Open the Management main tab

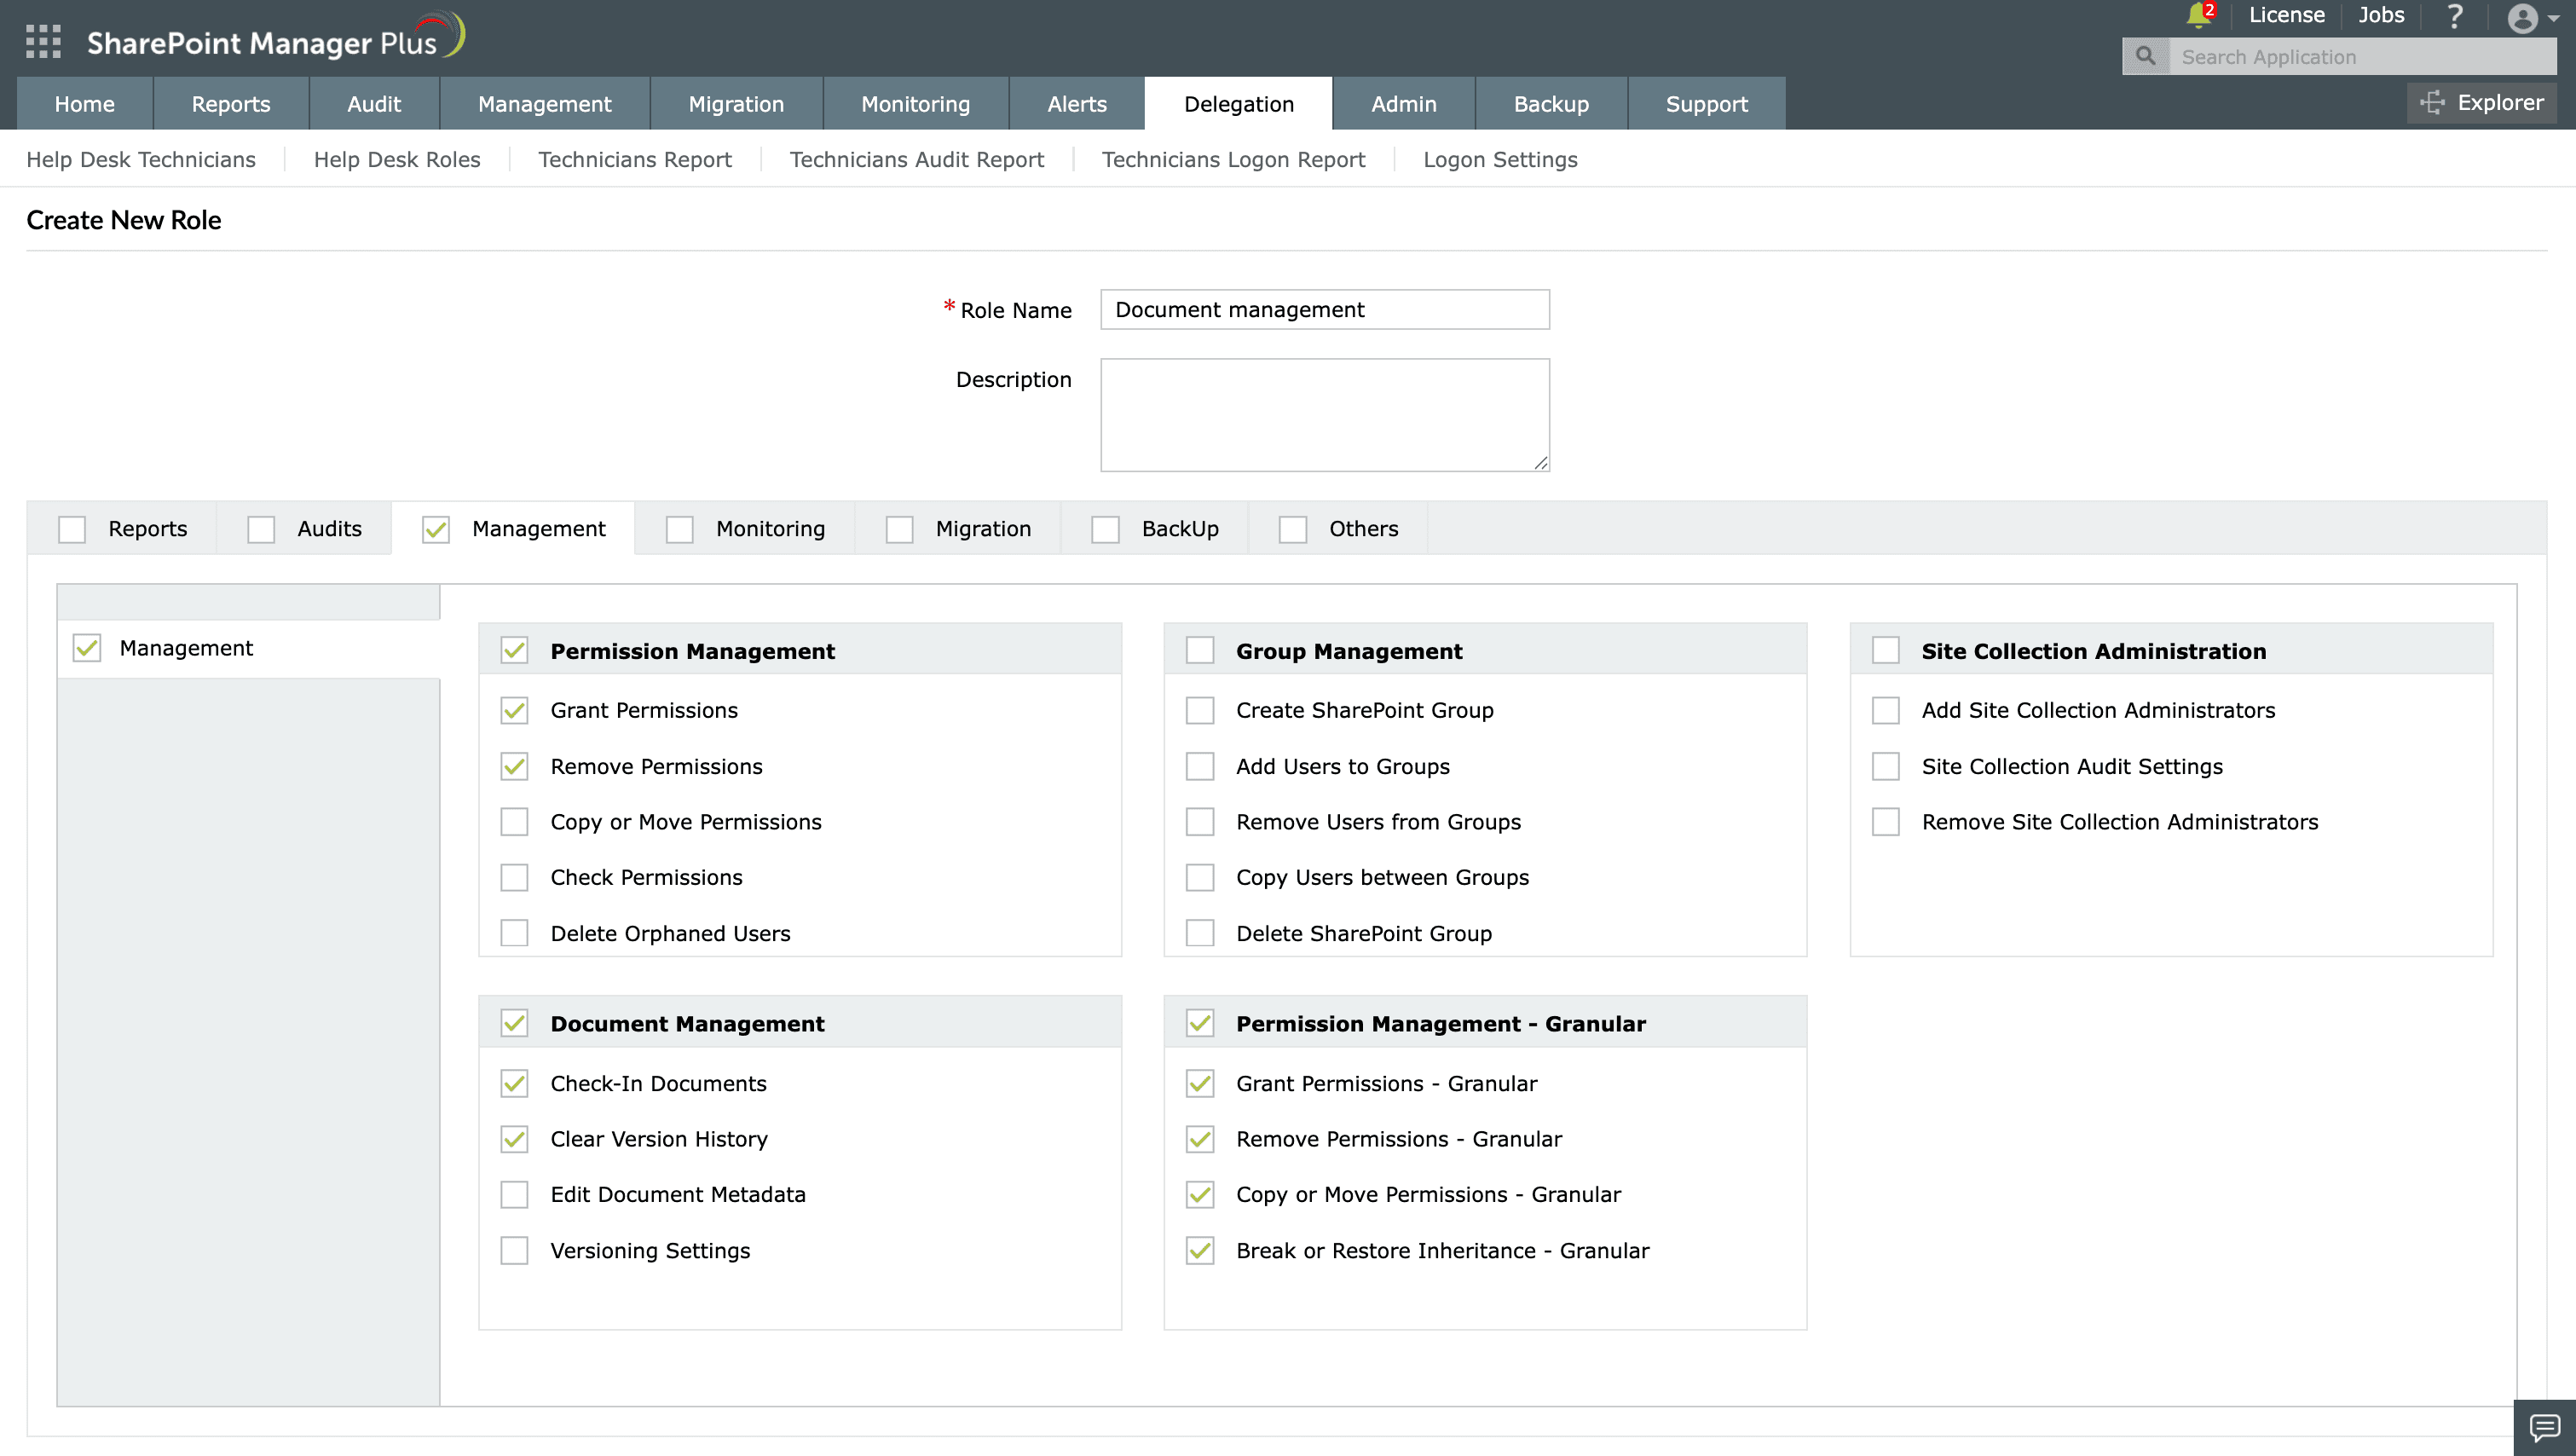(544, 103)
